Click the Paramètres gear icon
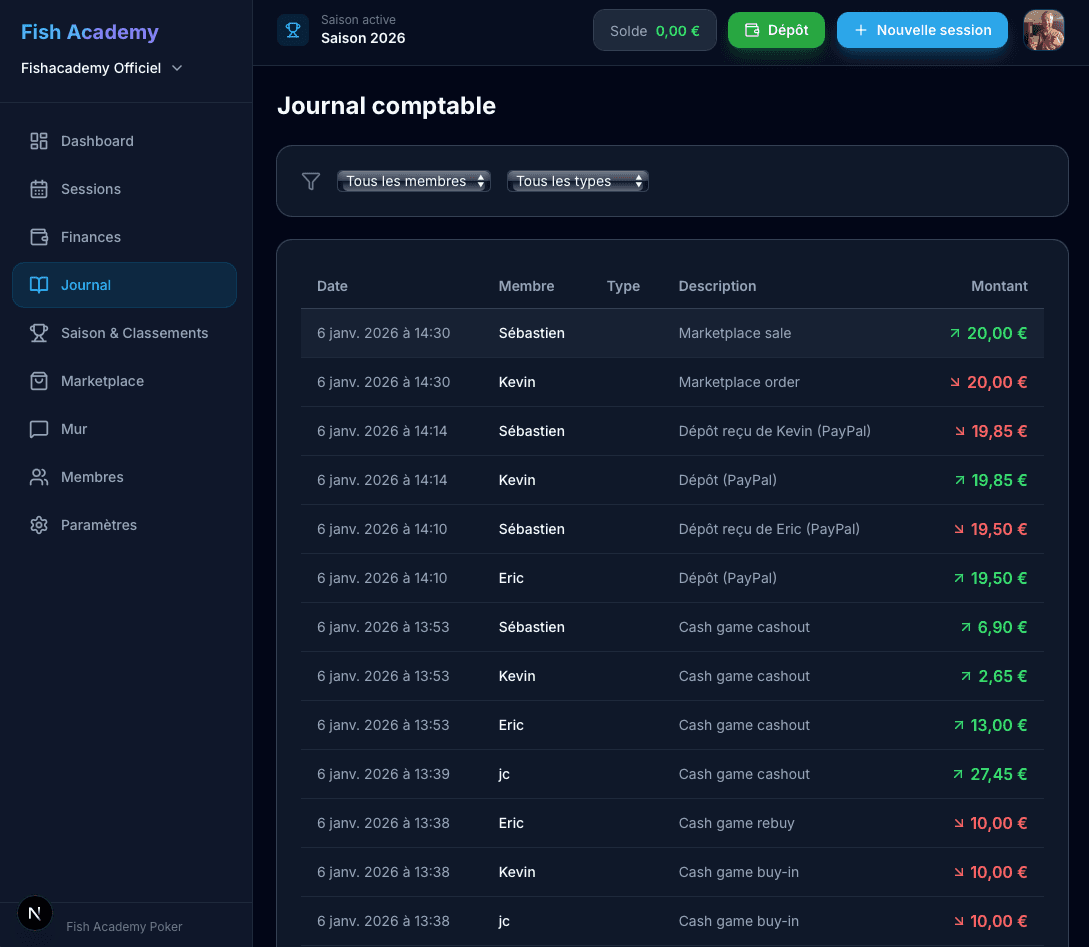Image resolution: width=1089 pixels, height=947 pixels. pos(39,525)
